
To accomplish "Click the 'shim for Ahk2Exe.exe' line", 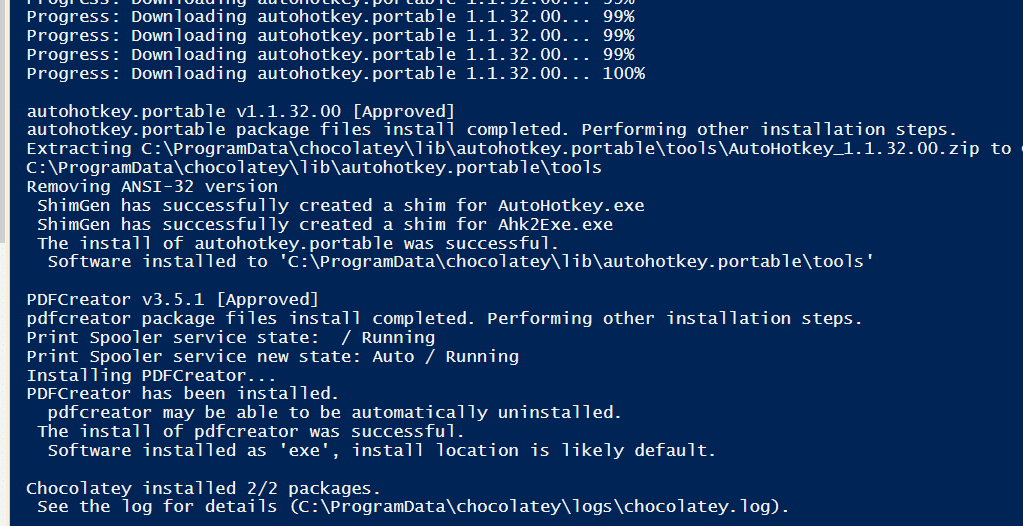I will pos(325,224).
